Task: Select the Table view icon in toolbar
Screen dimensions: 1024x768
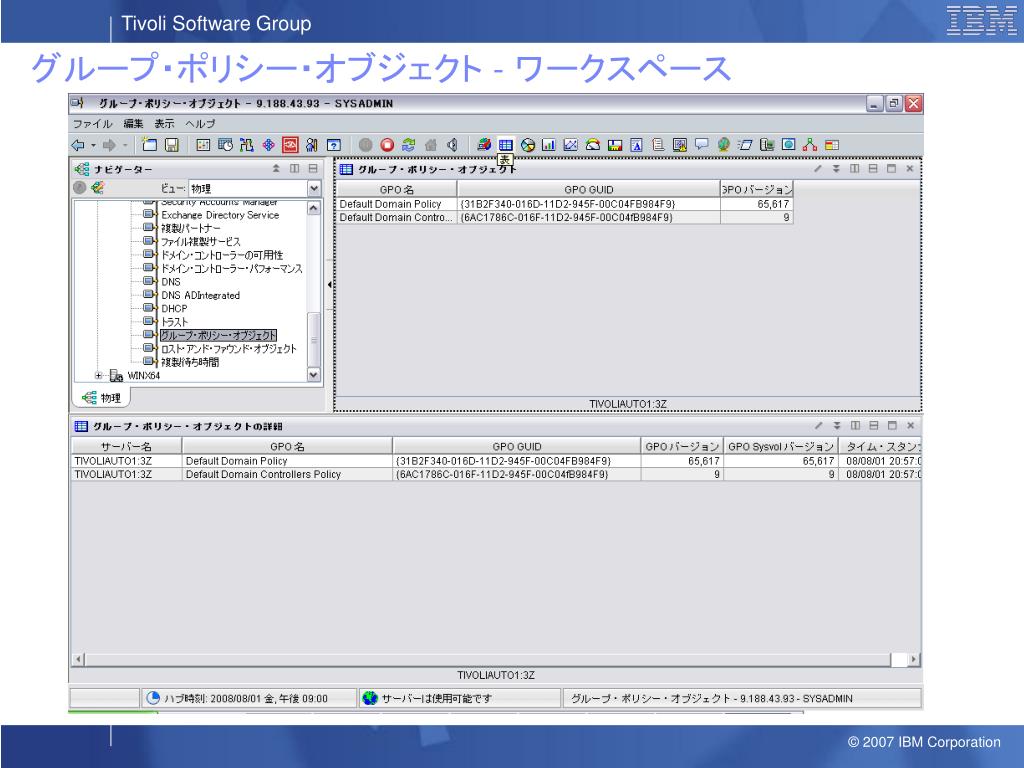Action: [505, 145]
